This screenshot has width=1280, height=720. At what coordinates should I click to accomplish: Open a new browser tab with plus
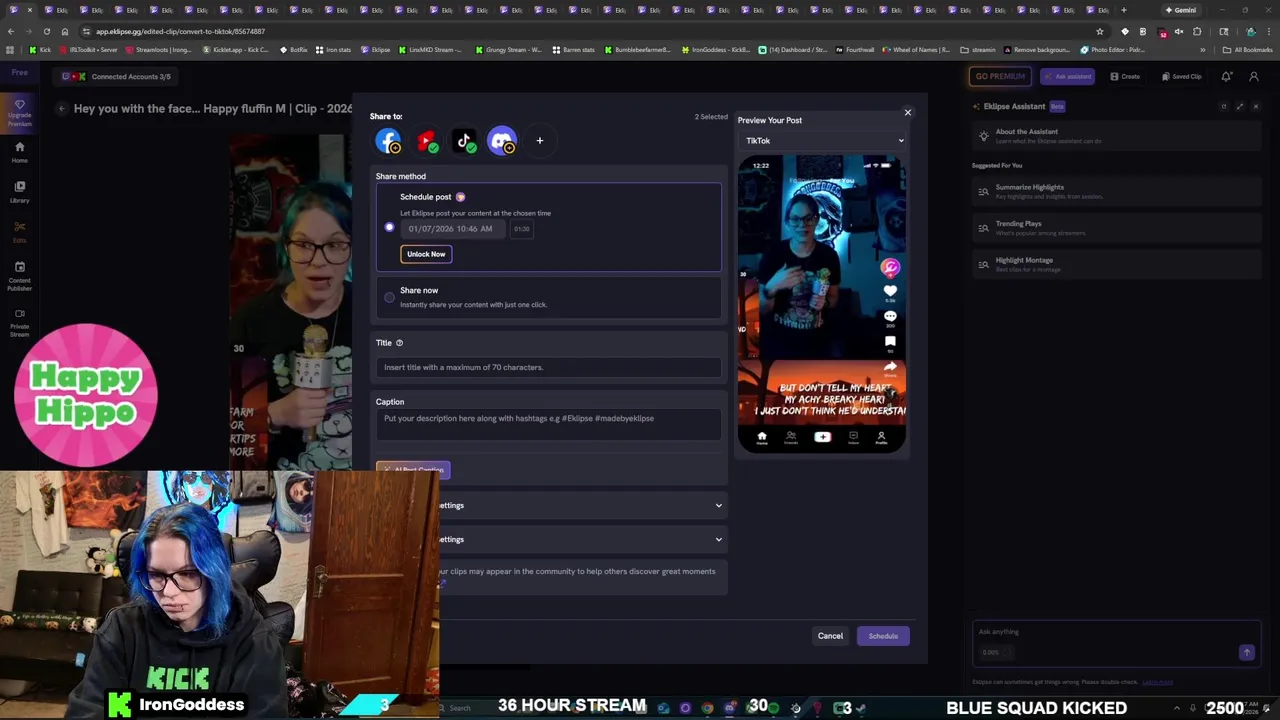pyautogui.click(x=1124, y=10)
